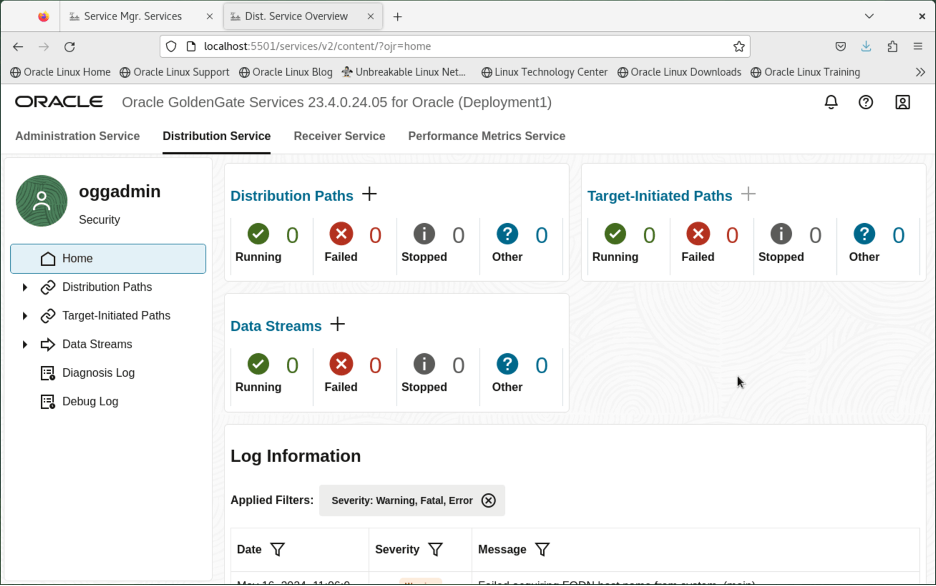Filter the Severity column using funnel icon

click(436, 549)
